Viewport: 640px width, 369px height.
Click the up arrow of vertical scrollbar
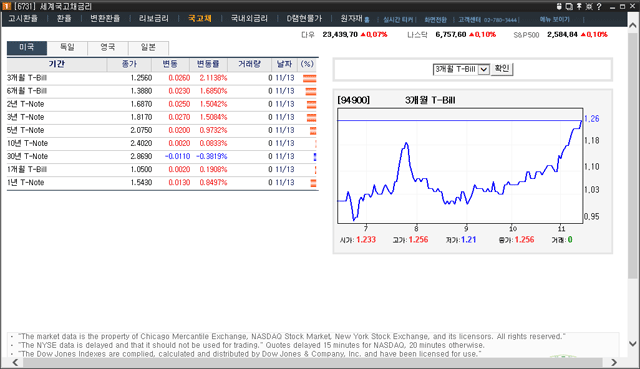pos(633,25)
